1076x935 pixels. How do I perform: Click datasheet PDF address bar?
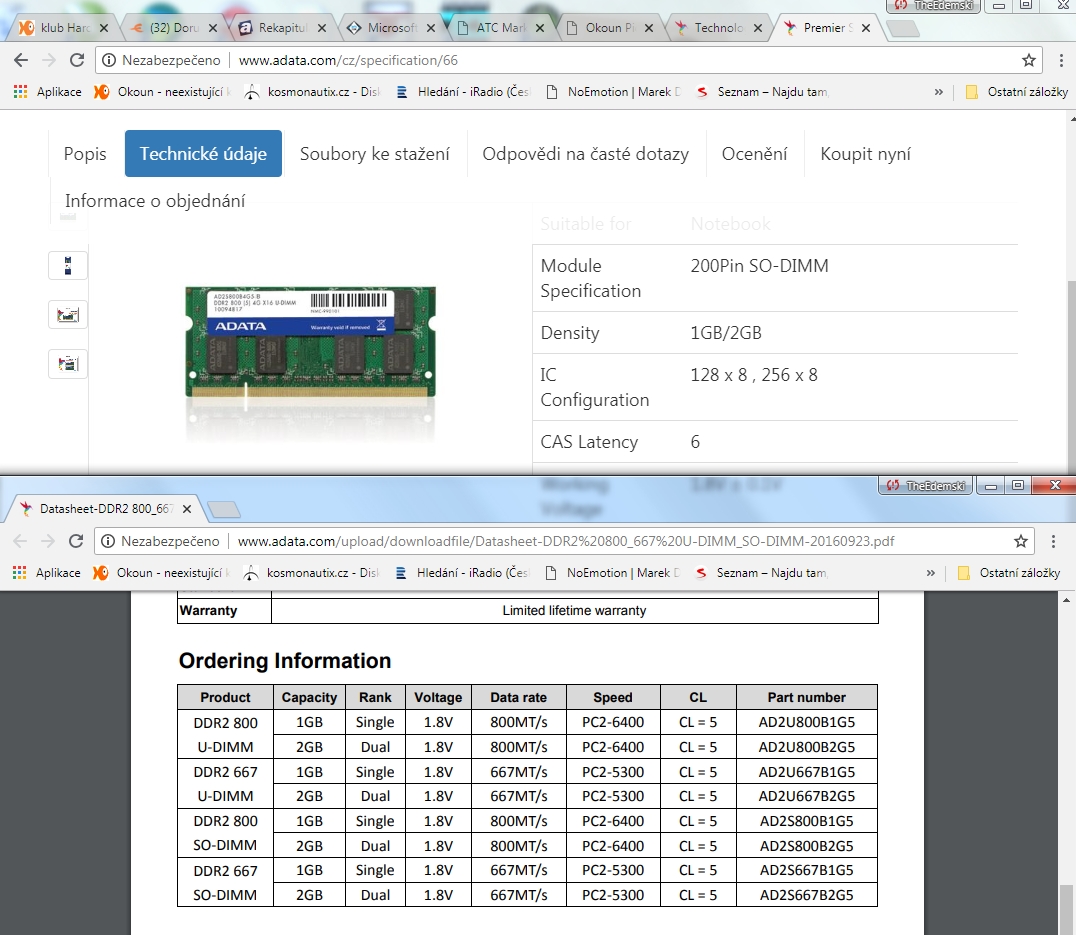[x=565, y=541]
